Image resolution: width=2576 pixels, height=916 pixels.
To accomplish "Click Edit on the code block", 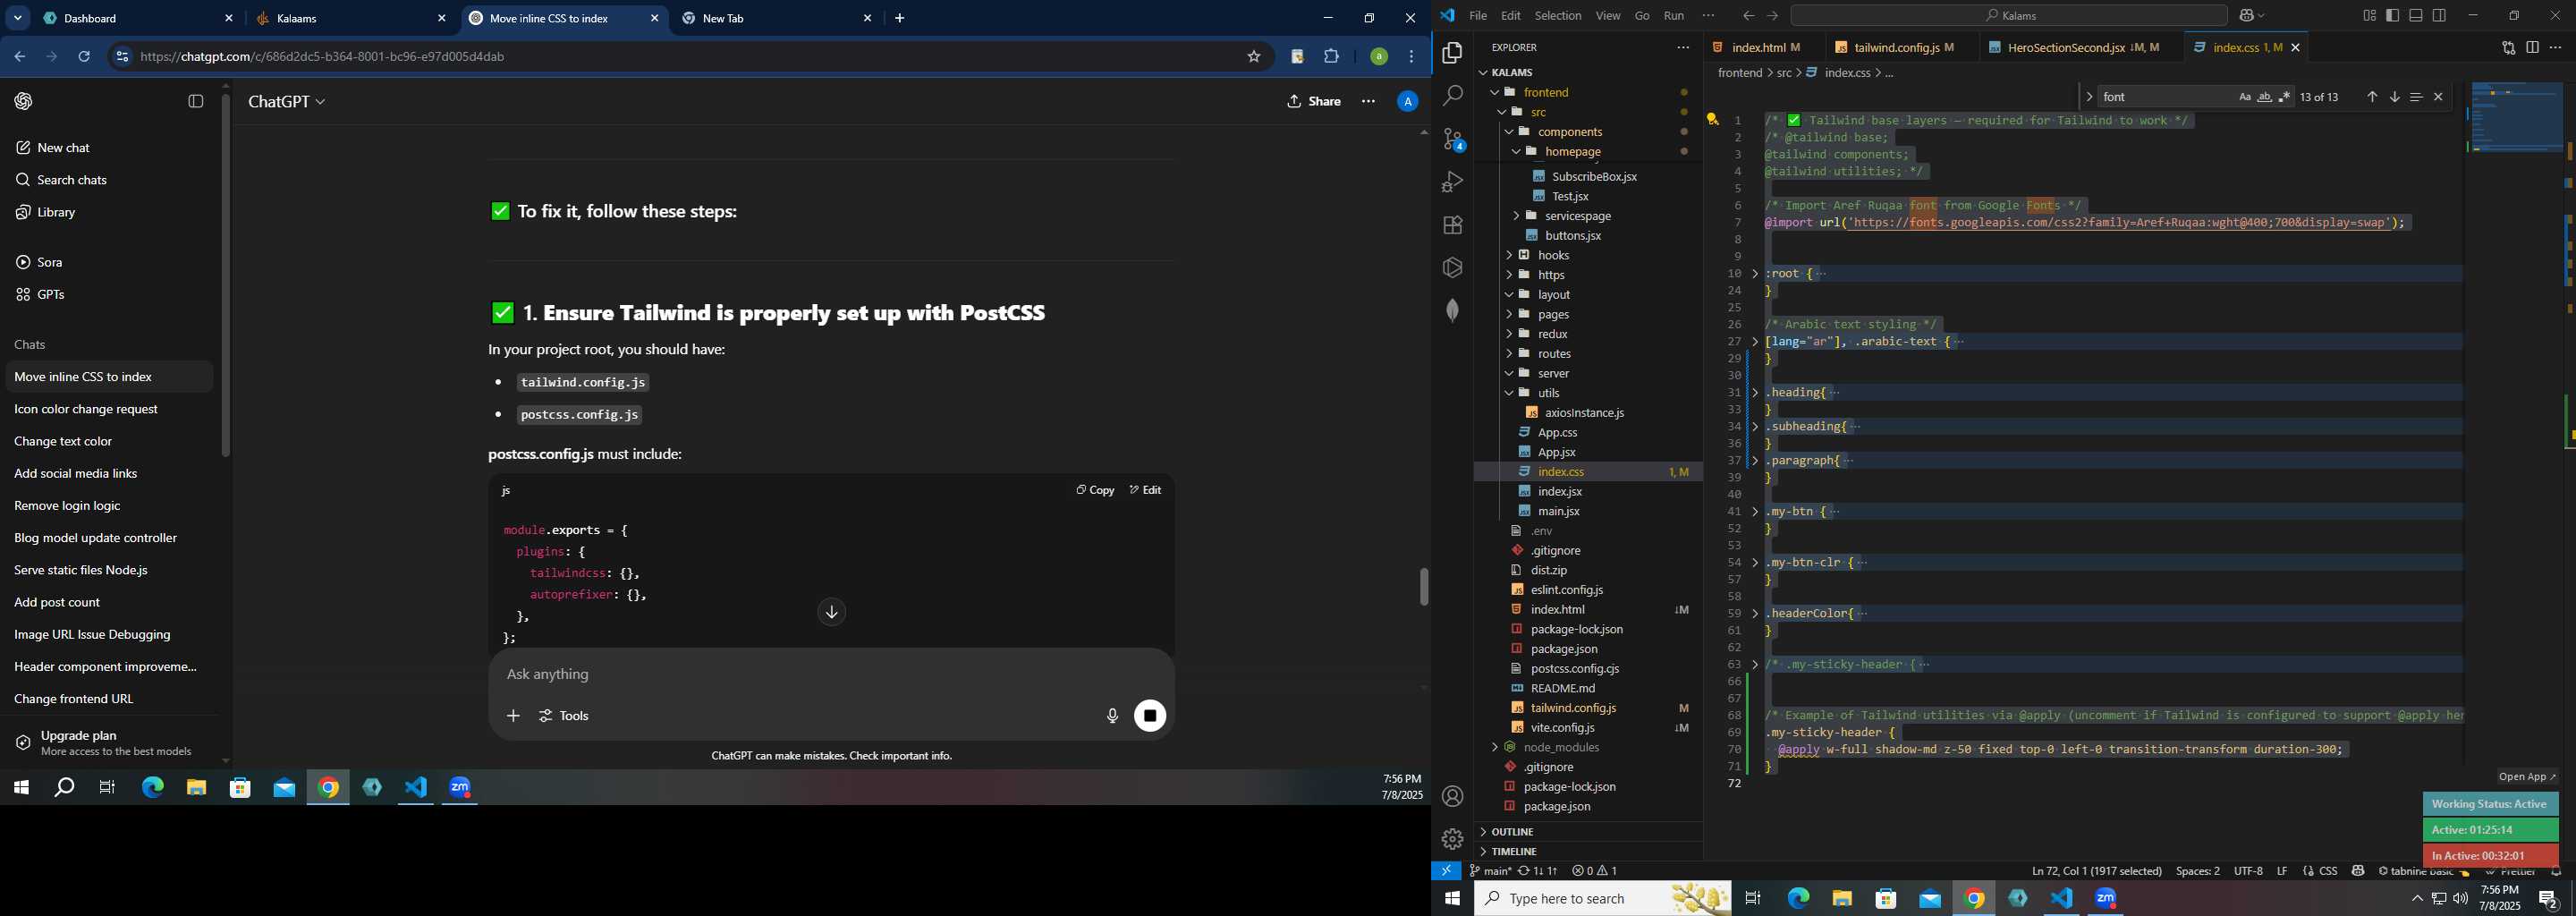I will (x=1145, y=490).
